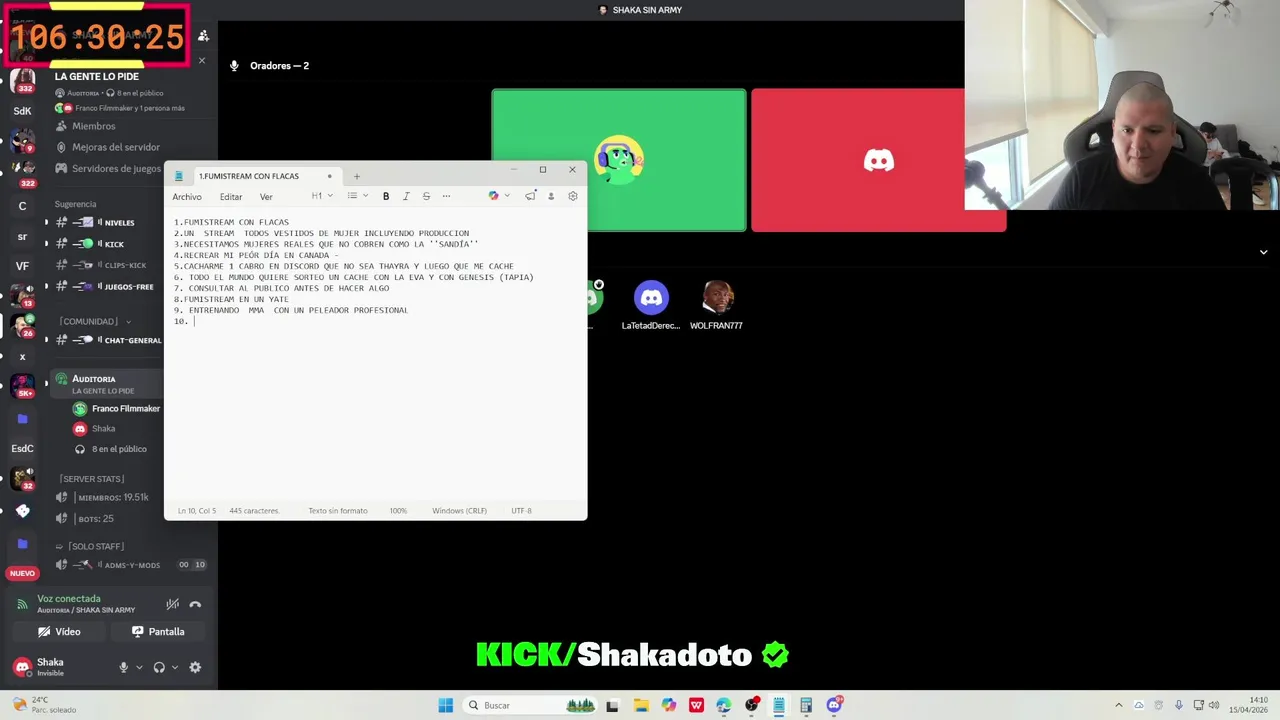Click the green speaker tile on stage
Screen dimensions: 1280x720
(618, 160)
